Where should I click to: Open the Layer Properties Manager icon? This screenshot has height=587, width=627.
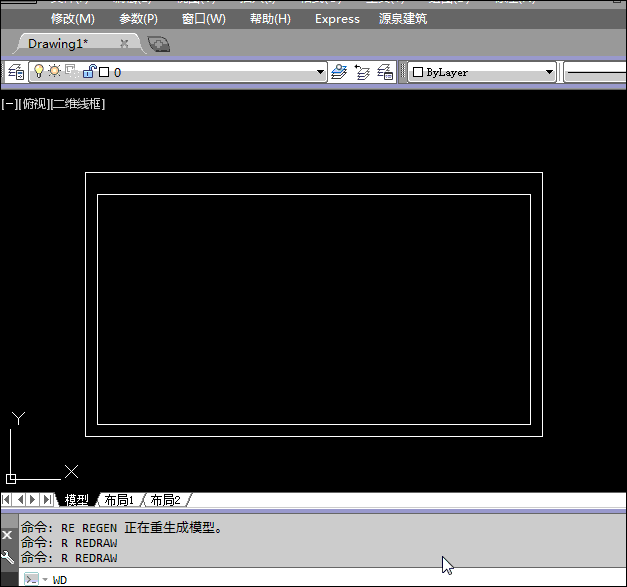point(16,72)
